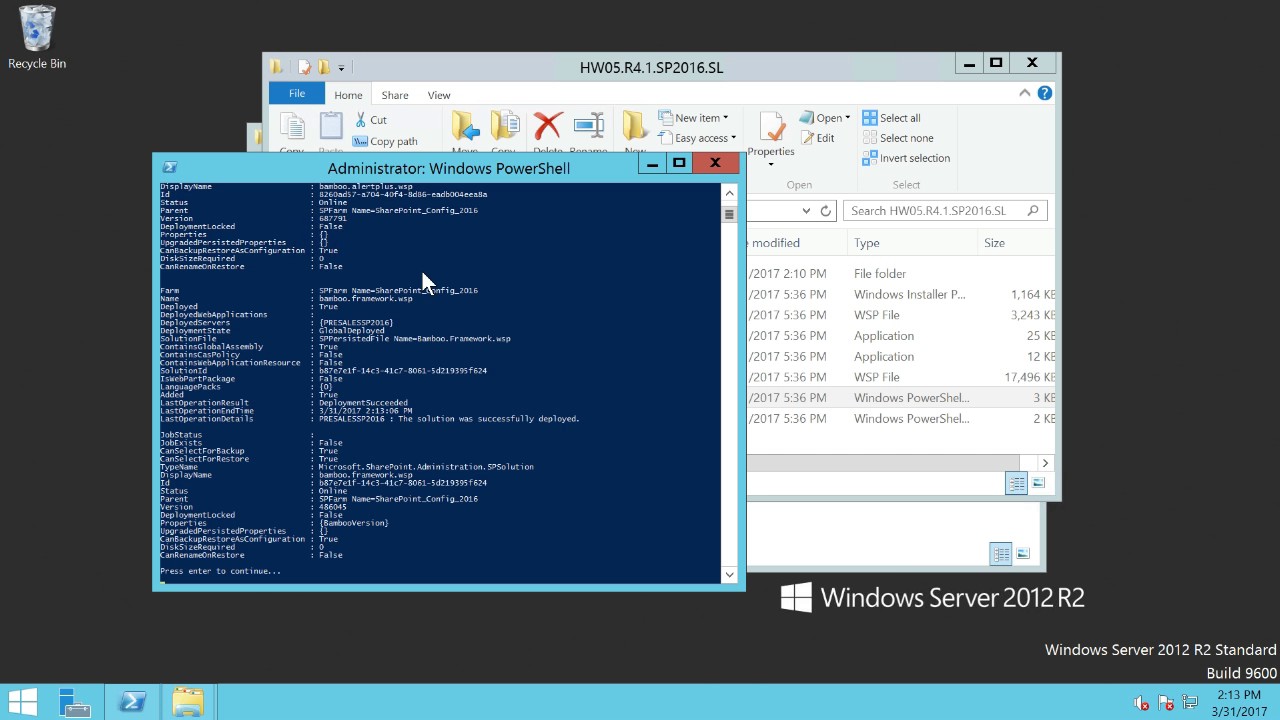Open the File menu in Explorer
Image resolution: width=1280 pixels, height=720 pixels.
pos(297,93)
